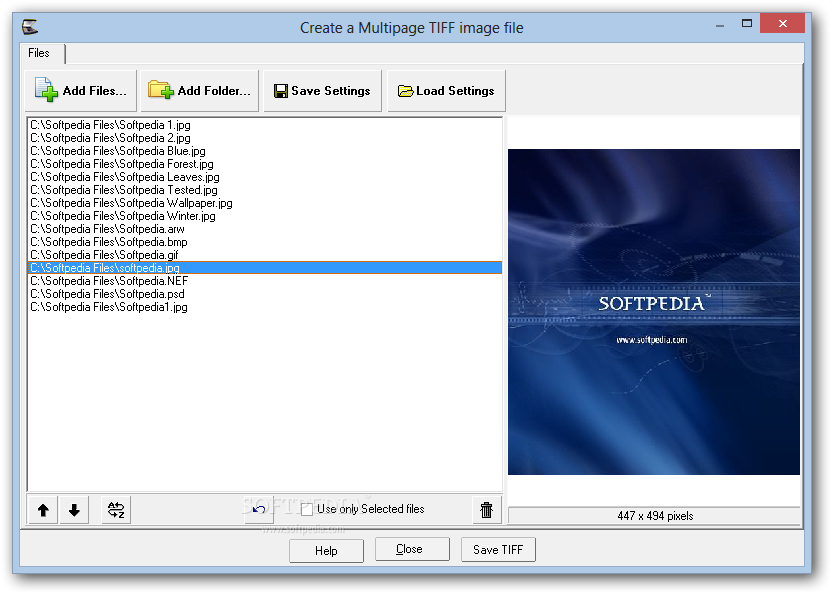Minimize the TIFF creator window
Viewport: 832px width, 594px height.
pyautogui.click(x=720, y=24)
